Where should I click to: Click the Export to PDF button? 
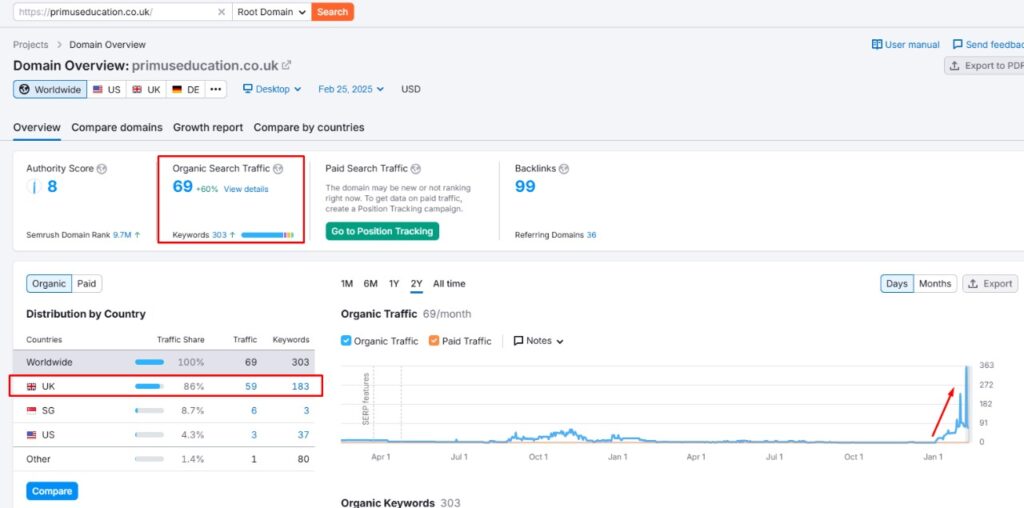[985, 65]
